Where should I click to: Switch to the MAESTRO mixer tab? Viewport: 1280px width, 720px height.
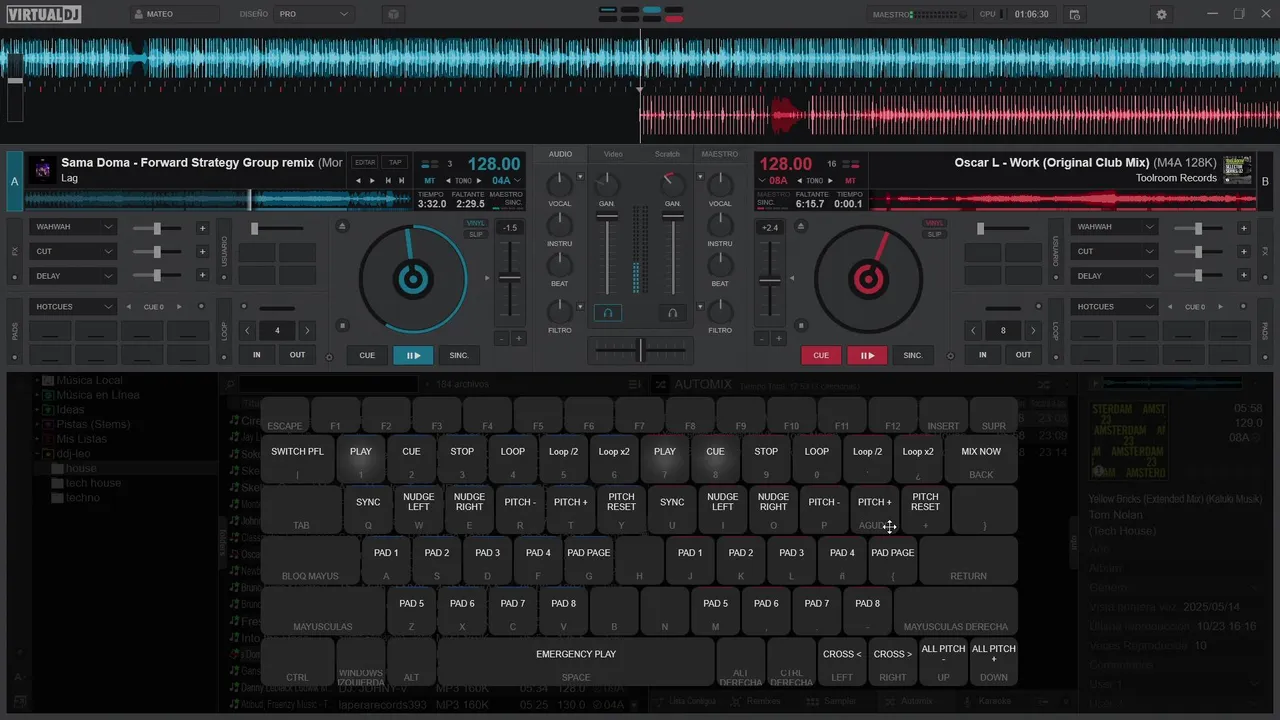coord(720,154)
